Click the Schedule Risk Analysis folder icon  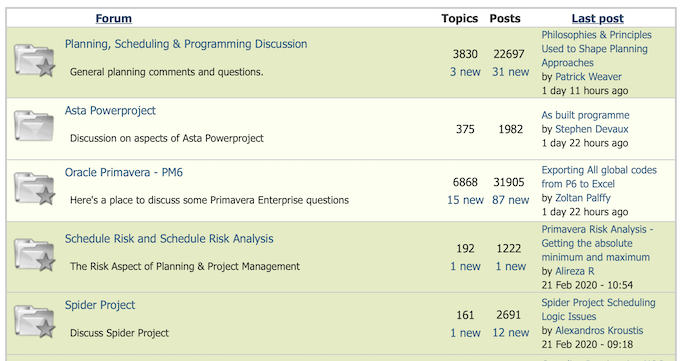click(35, 255)
